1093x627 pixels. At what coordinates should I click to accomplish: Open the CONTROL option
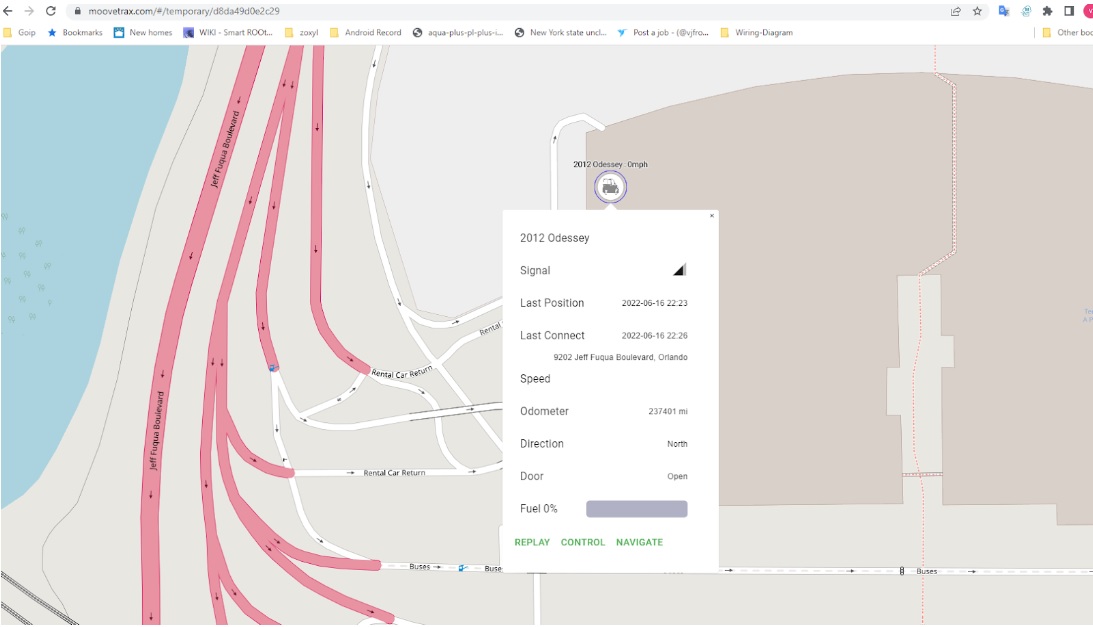[583, 542]
